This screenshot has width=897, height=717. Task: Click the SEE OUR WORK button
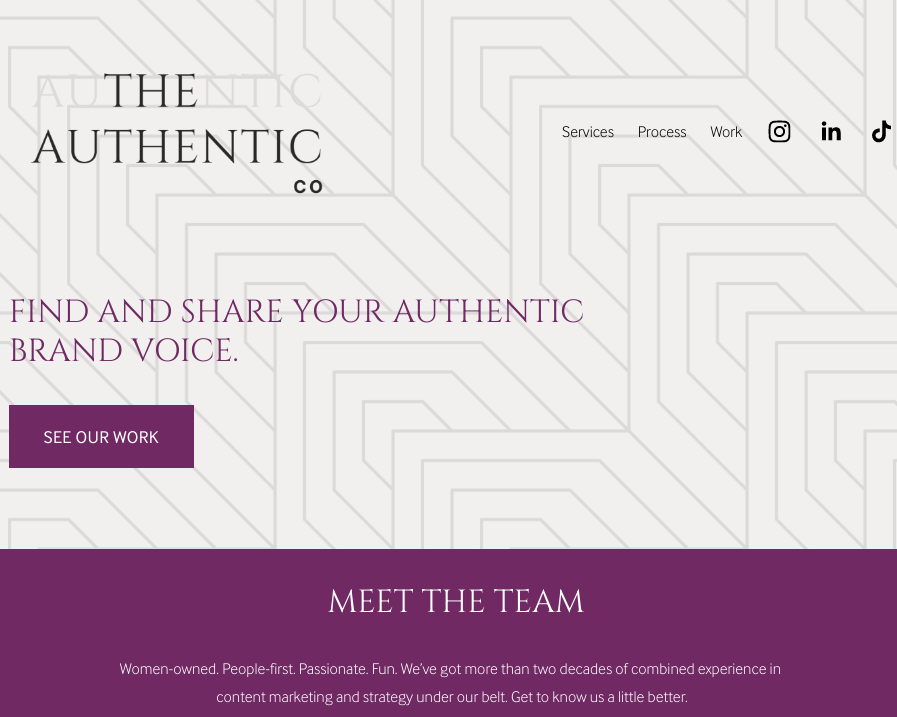click(101, 437)
